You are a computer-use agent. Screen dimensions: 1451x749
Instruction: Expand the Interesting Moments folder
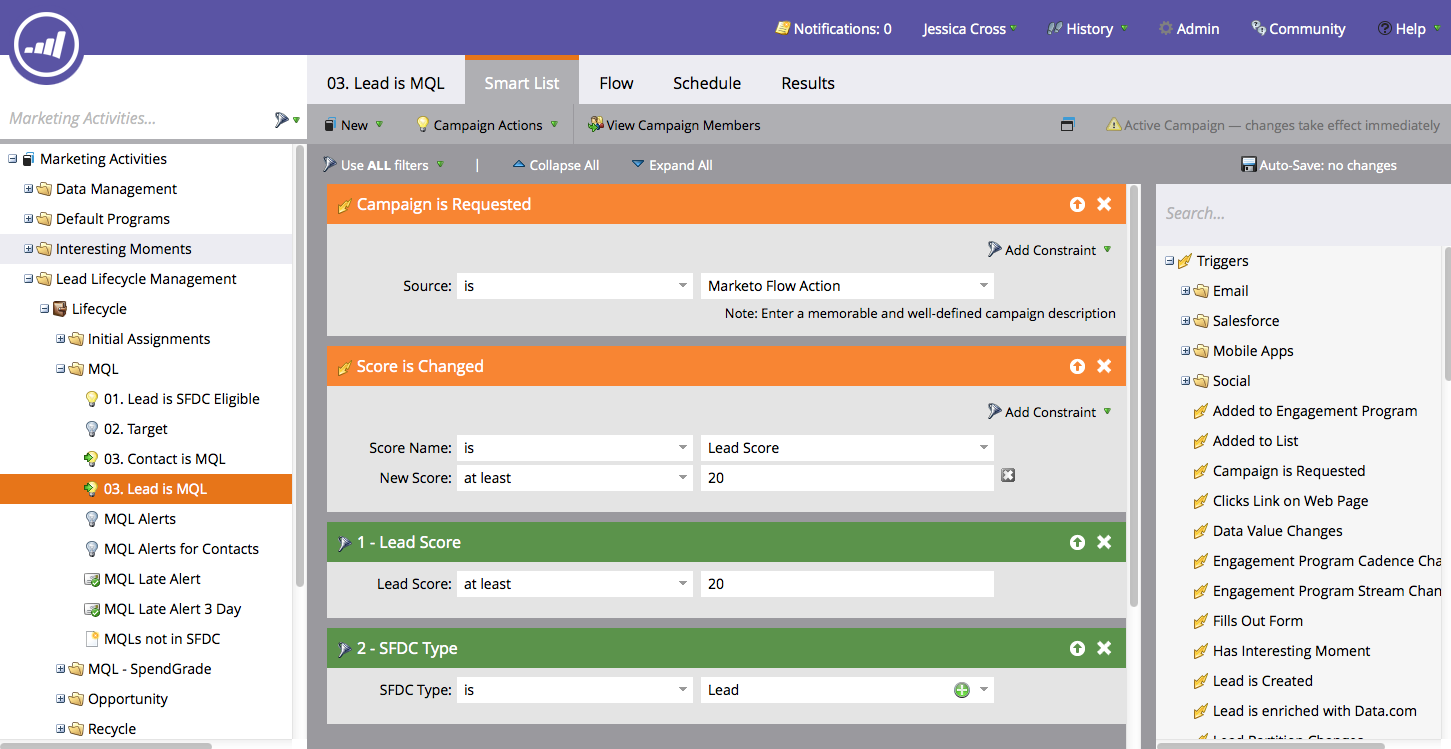pos(28,249)
